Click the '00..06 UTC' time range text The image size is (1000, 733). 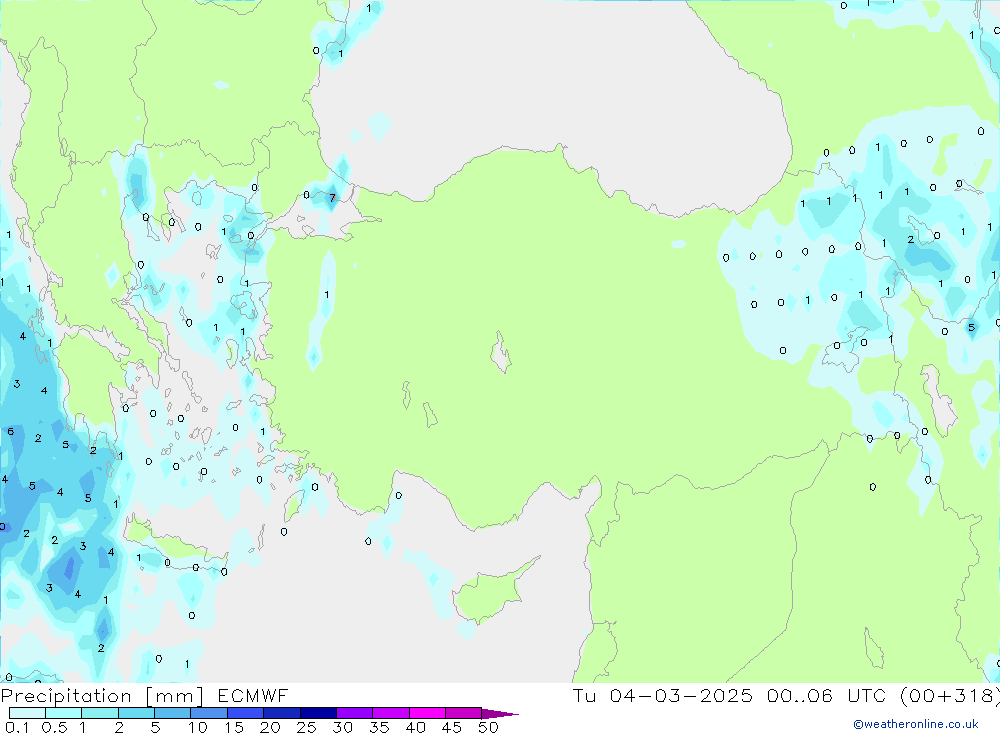pyautogui.click(x=825, y=696)
